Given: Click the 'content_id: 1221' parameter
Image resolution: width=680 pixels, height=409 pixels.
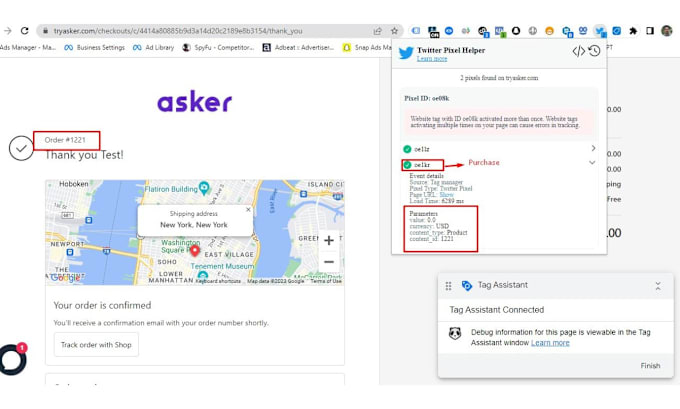Looking at the screenshot, I should tap(432, 239).
